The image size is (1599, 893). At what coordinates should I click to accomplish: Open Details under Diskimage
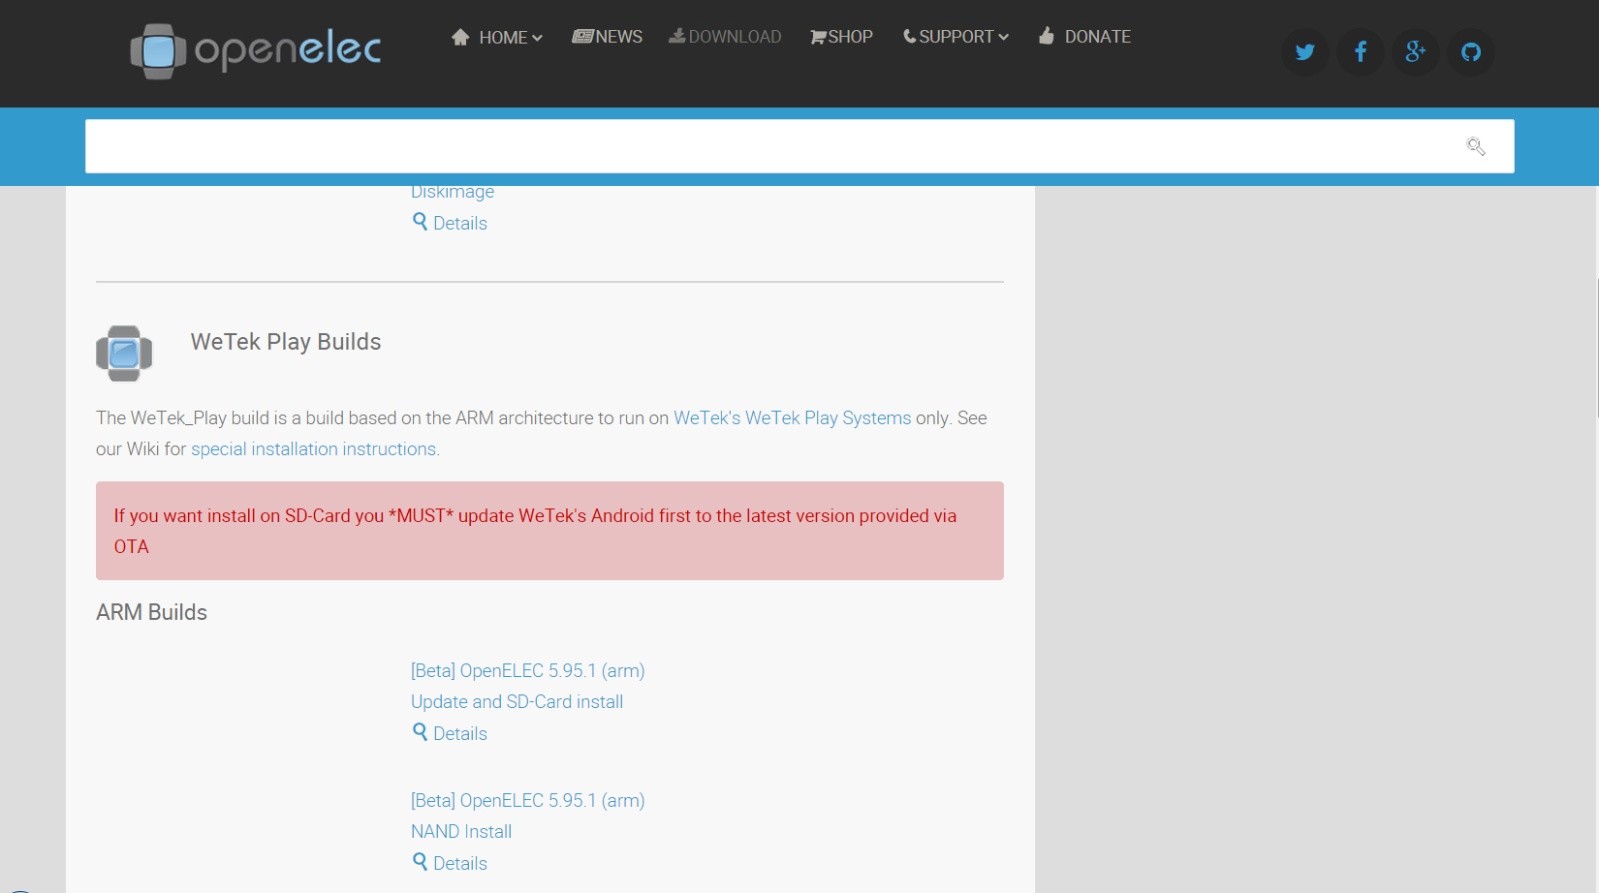[x=460, y=223]
